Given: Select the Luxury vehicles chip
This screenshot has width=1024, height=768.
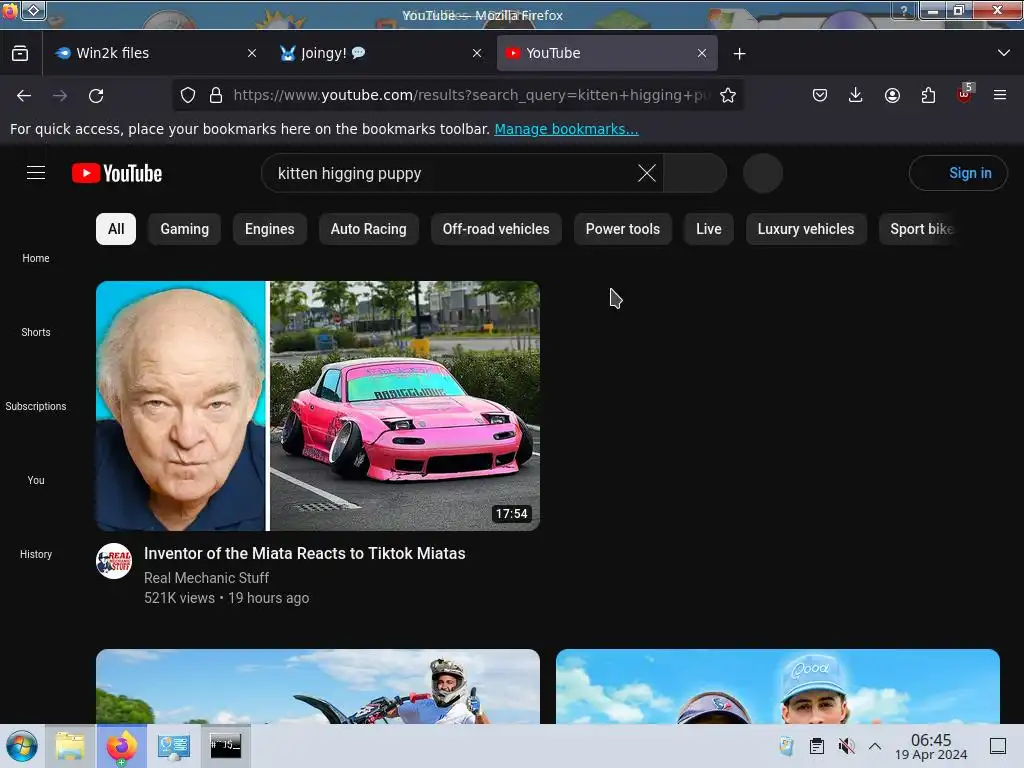Looking at the screenshot, I should tap(806, 229).
